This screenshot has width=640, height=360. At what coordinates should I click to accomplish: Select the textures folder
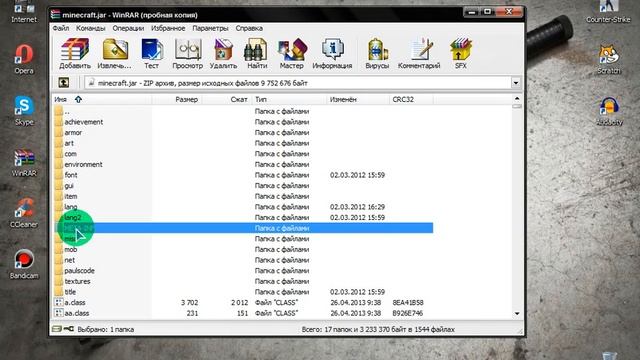pyautogui.click(x=77, y=281)
